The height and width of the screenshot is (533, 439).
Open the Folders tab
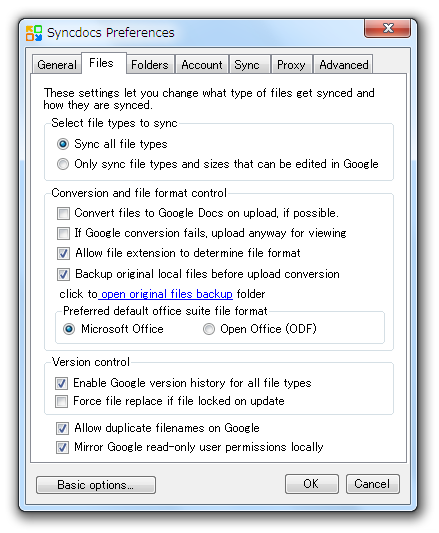150,64
